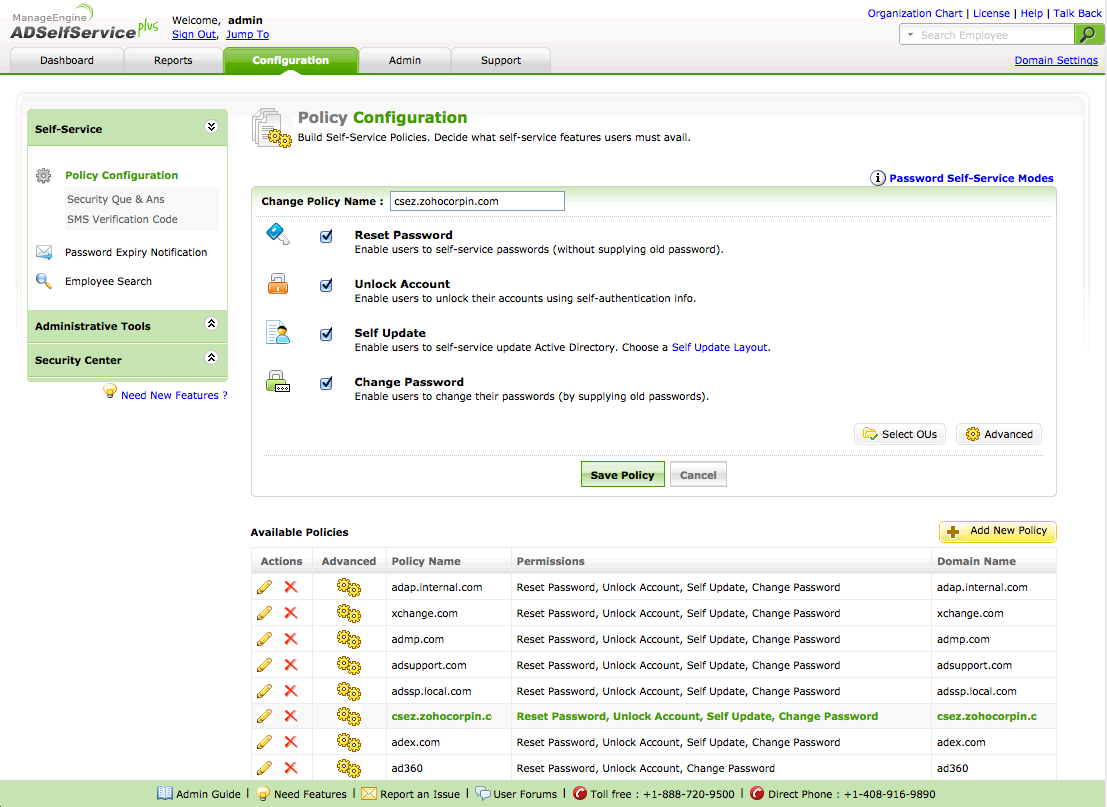Image resolution: width=1107 pixels, height=807 pixels.
Task: Click the Advanced button in policy form
Action: 999,434
